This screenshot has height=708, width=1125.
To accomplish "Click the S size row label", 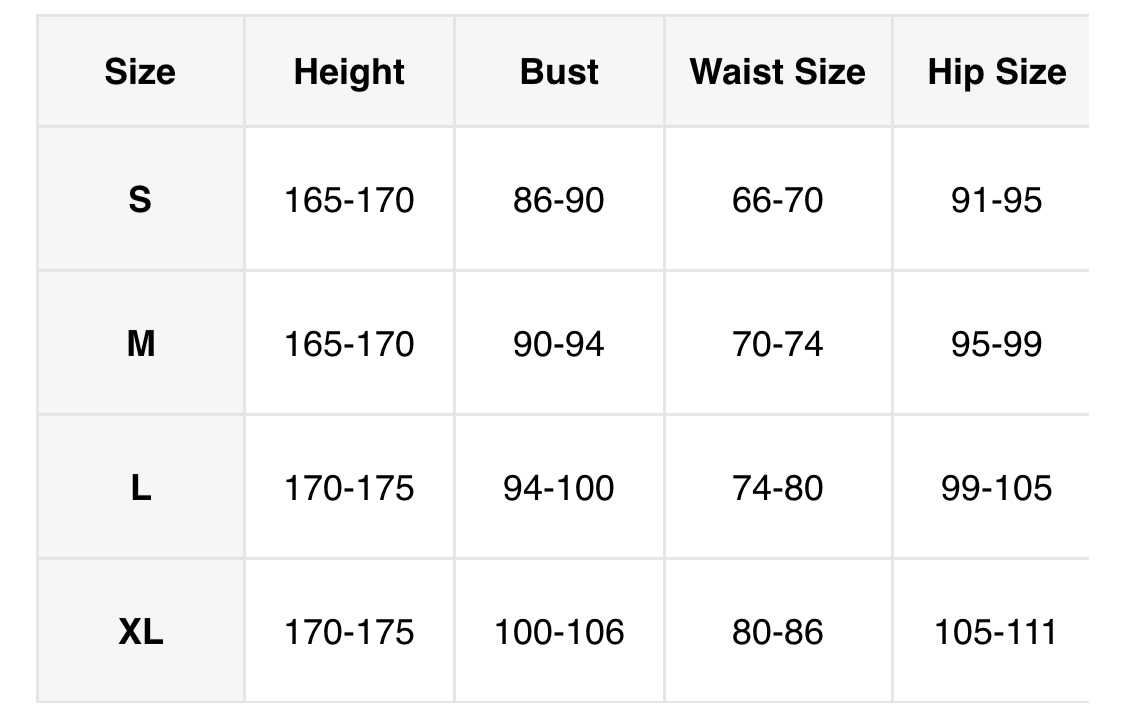I will 140,200.
